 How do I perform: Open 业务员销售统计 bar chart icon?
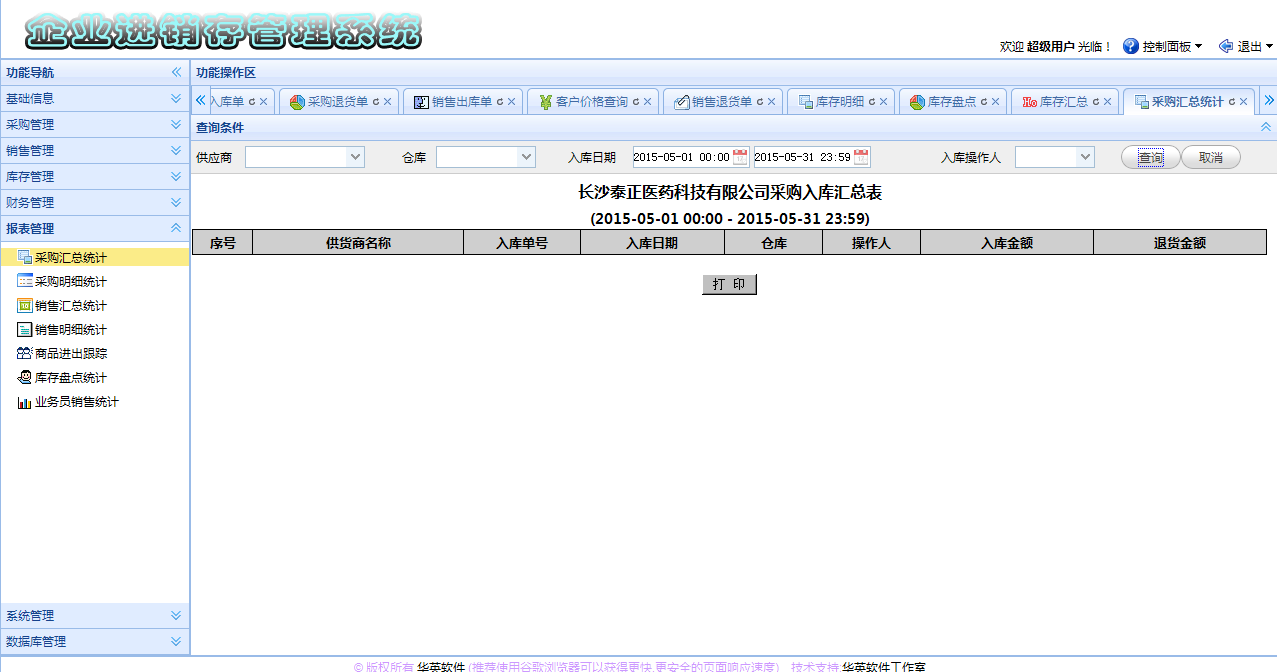(22, 403)
